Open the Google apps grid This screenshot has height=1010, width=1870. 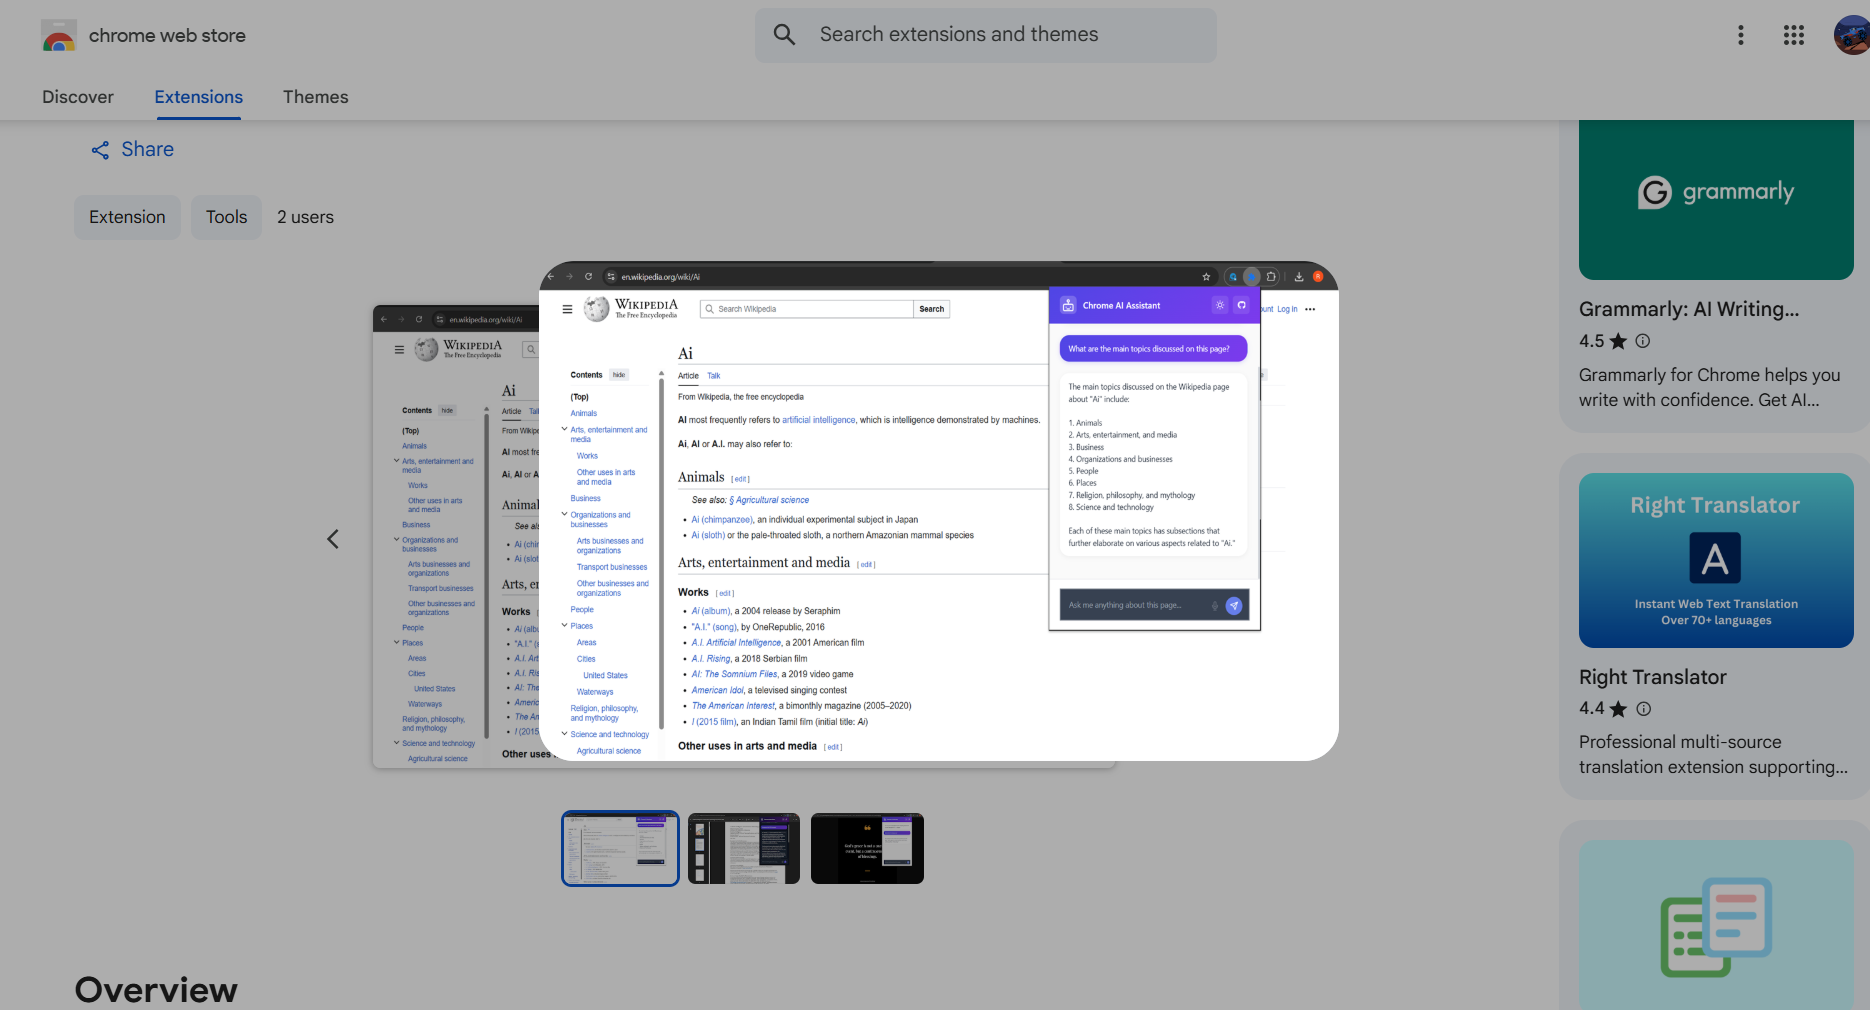click(1793, 36)
